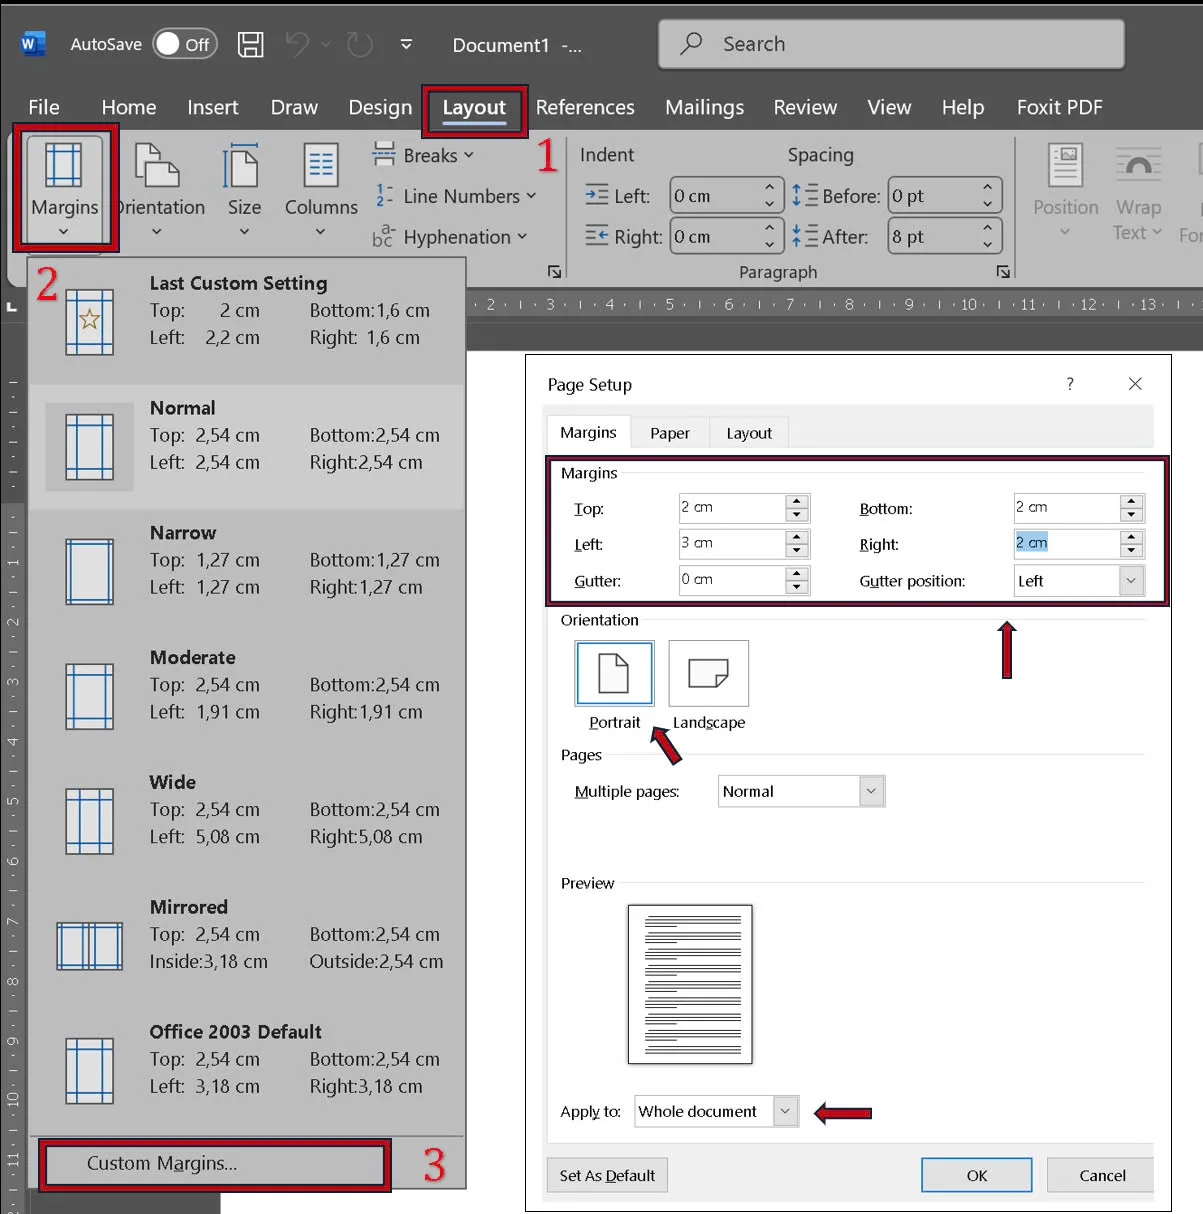Screen dimensions: 1203x1214
Task: Choose the Wide margins preset
Action: (247, 821)
